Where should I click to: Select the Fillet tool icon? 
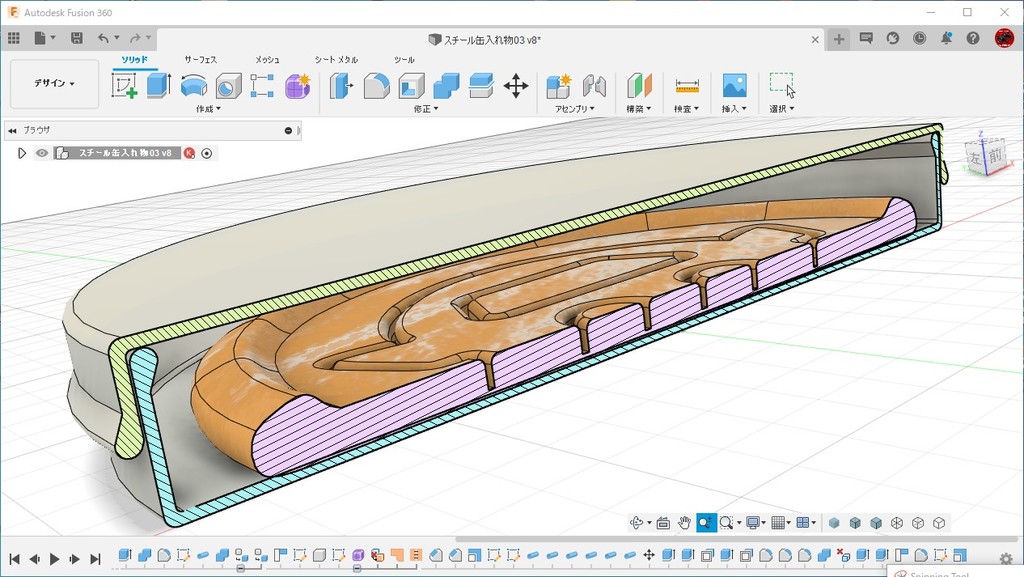pyautogui.click(x=376, y=86)
